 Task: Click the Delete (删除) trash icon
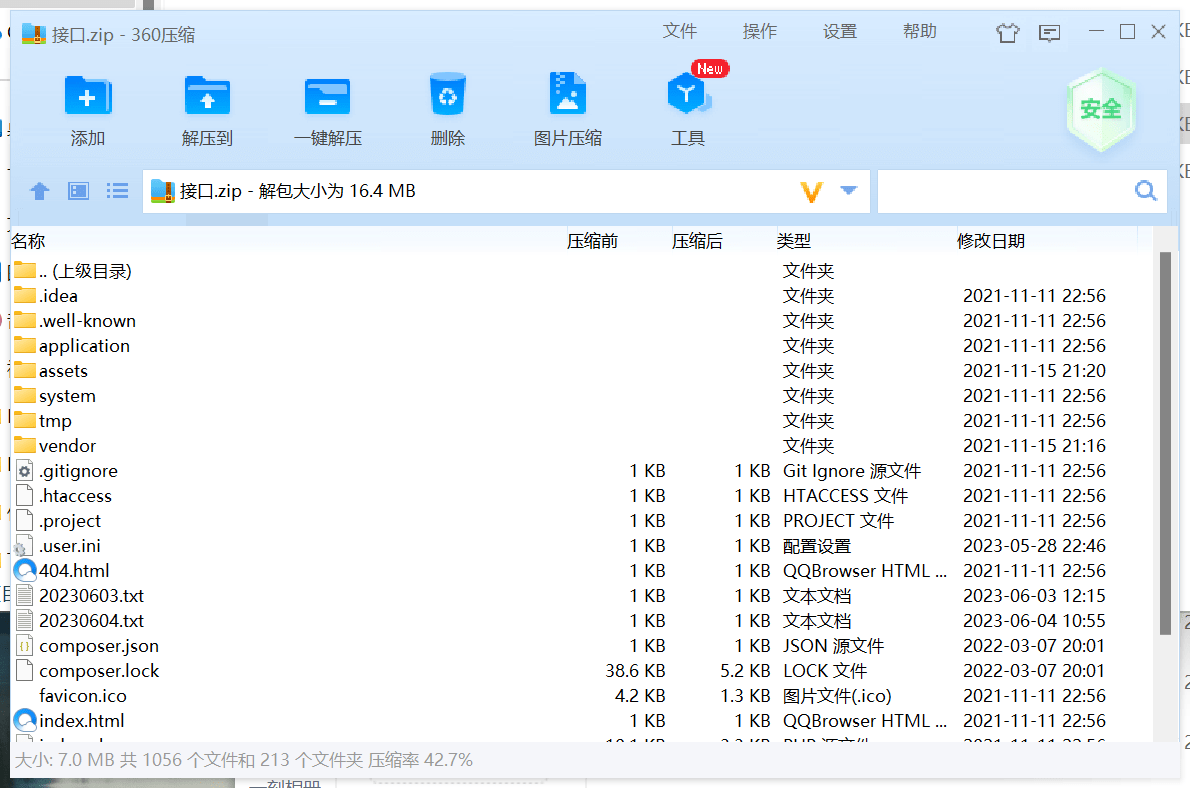(x=447, y=95)
